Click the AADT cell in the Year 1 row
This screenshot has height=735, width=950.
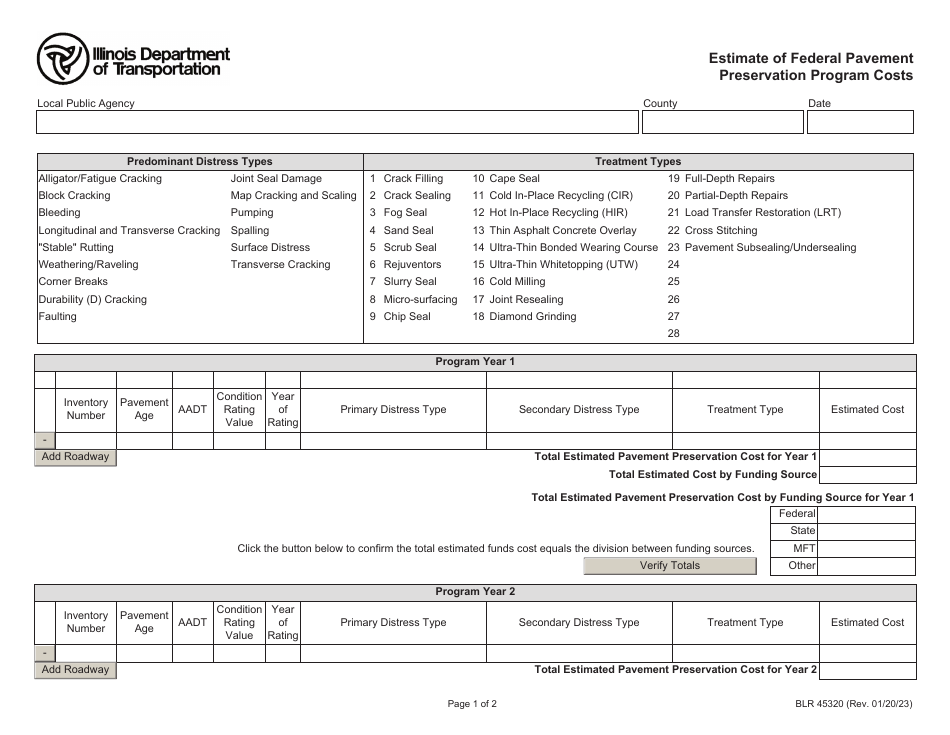(x=192, y=438)
